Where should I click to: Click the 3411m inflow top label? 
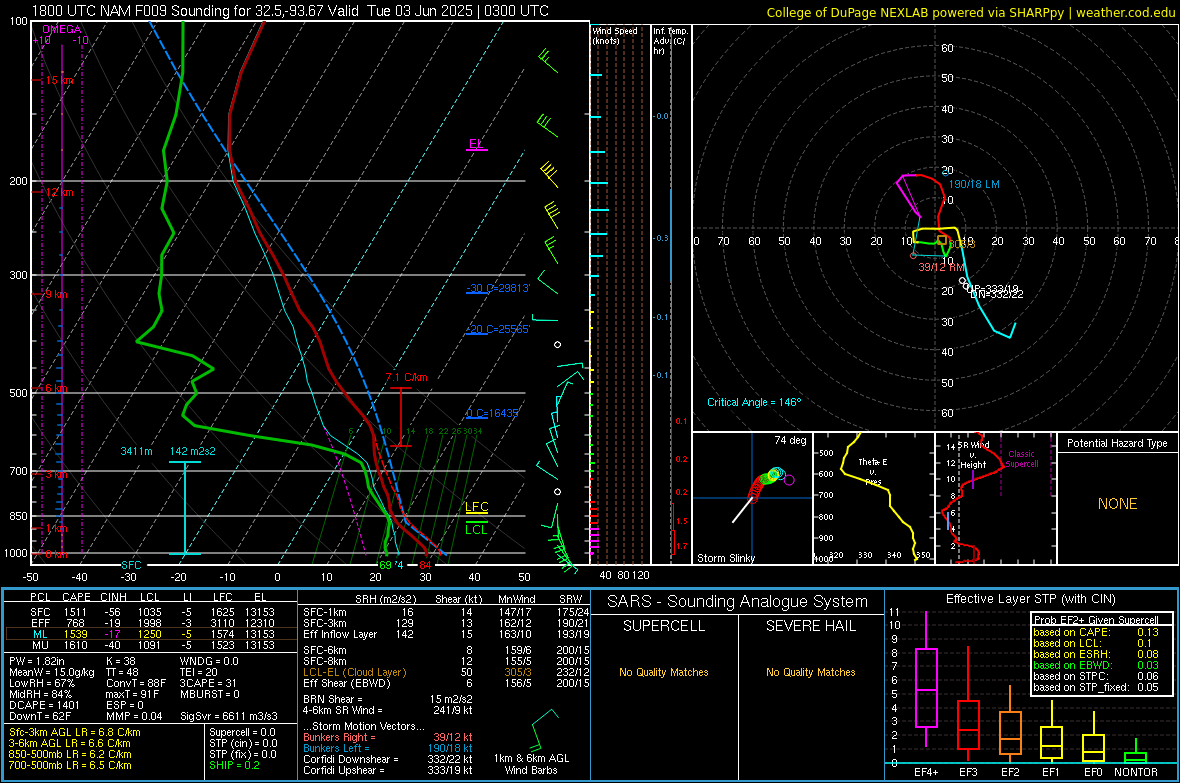[x=136, y=452]
